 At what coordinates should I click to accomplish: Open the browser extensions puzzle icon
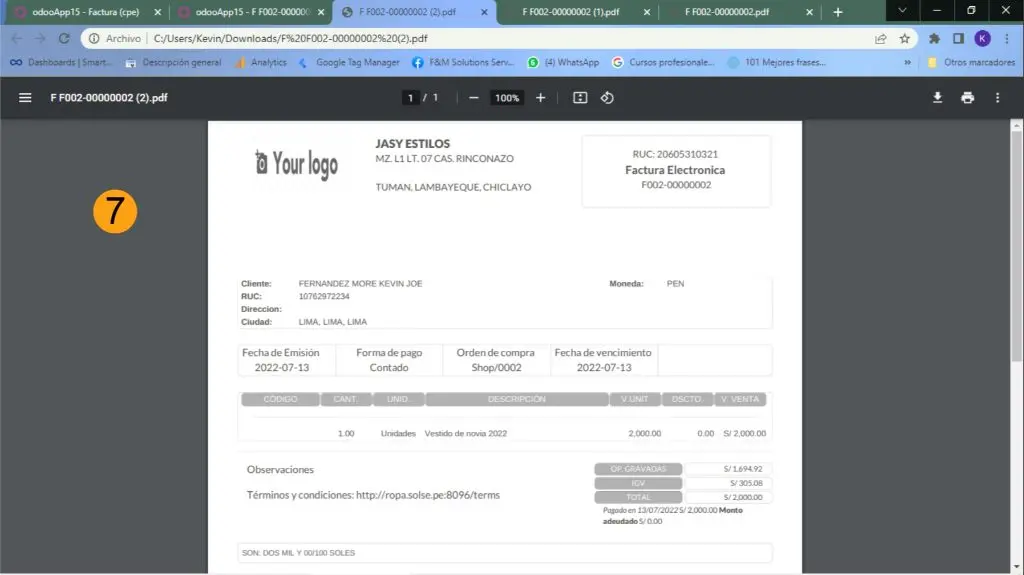(935, 38)
